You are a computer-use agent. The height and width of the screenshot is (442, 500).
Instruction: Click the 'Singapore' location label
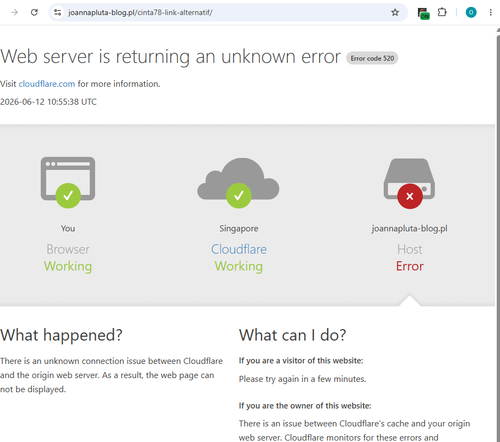(x=239, y=229)
